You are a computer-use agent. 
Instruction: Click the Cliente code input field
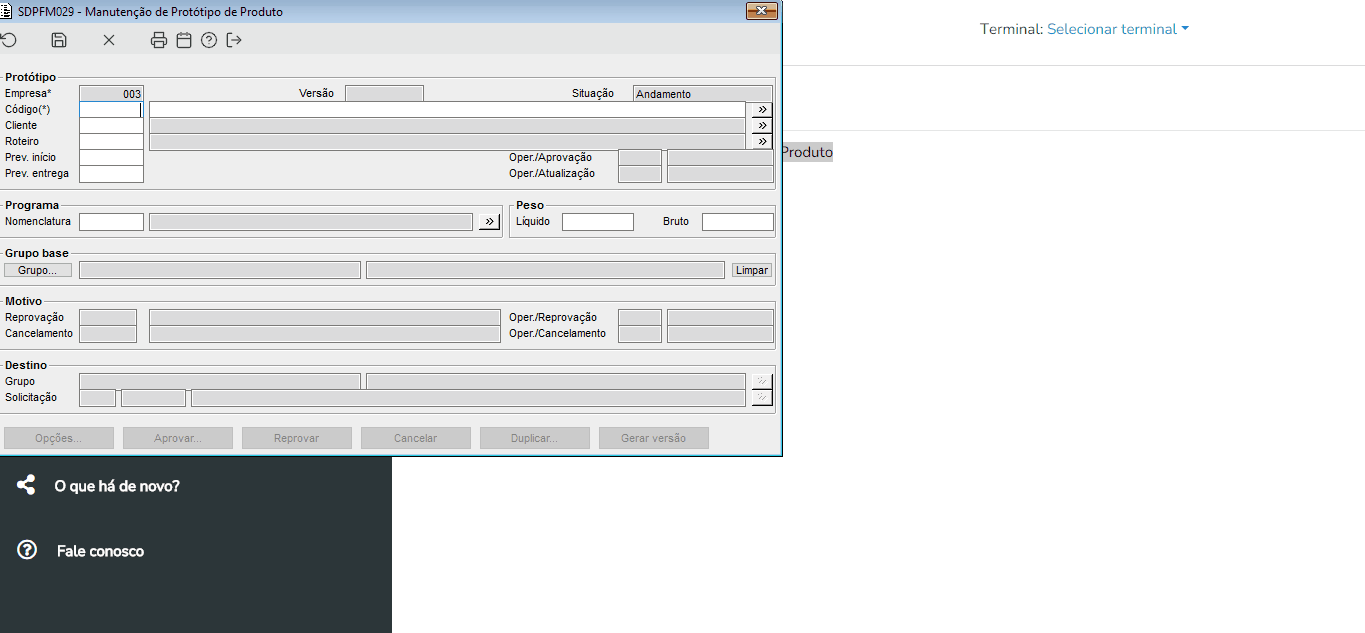[x=111, y=126]
